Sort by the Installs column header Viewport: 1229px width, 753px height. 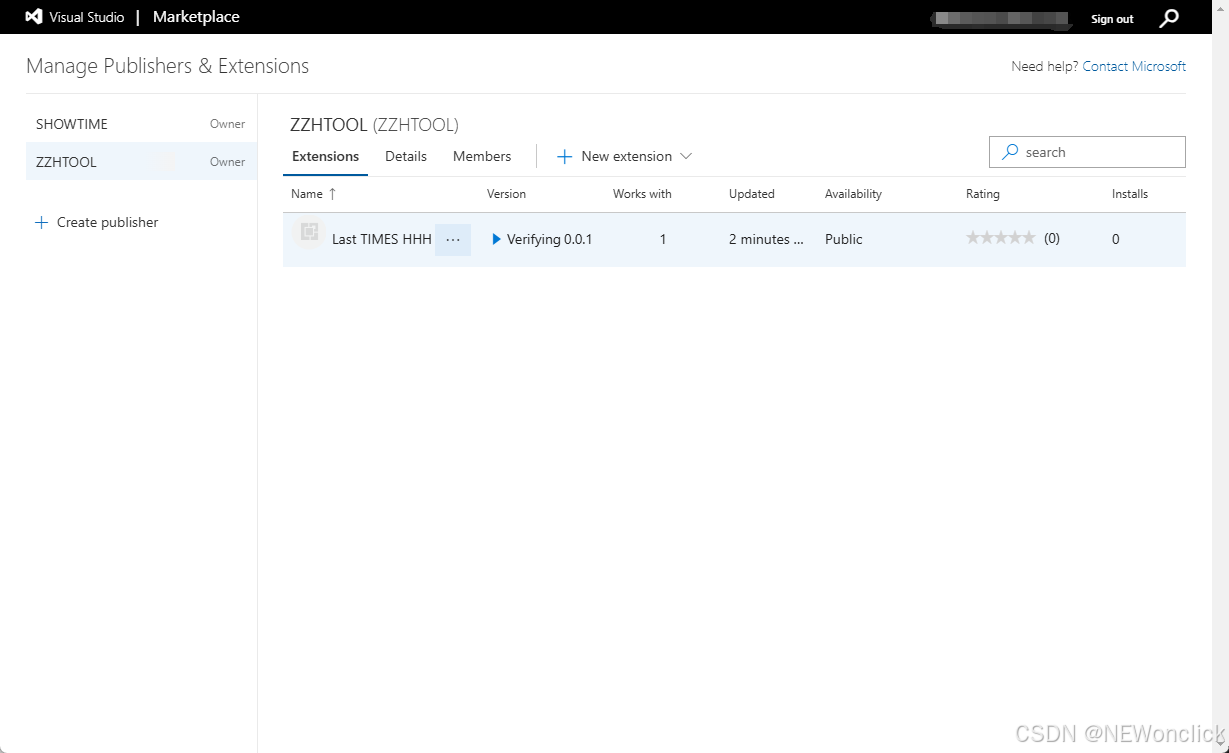point(1130,194)
